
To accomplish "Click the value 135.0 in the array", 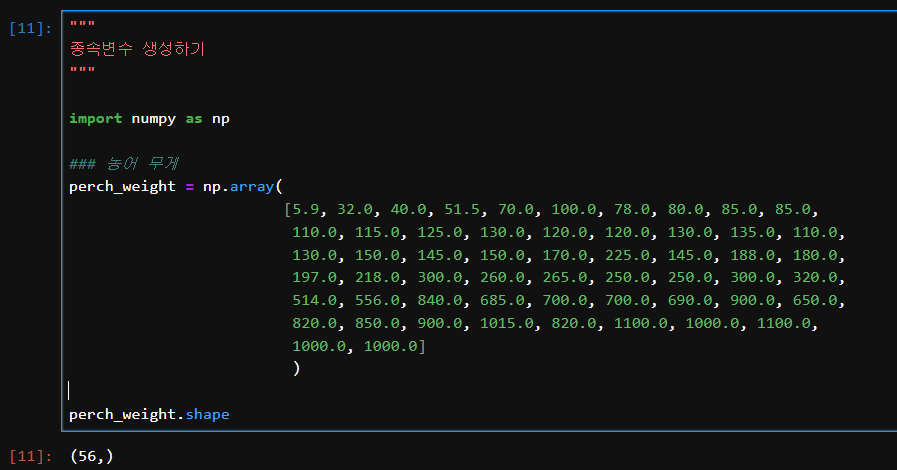I will [x=752, y=232].
